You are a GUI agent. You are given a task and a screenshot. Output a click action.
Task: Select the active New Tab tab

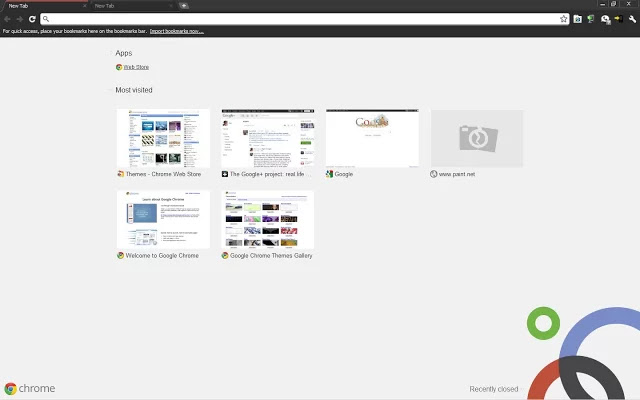pyautogui.click(x=45, y=6)
